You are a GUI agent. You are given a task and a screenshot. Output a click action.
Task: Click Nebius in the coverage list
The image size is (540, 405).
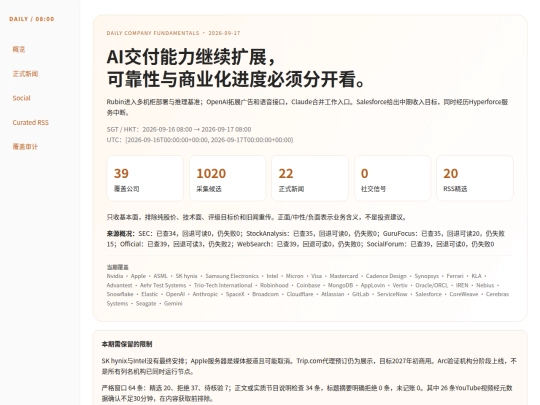pyautogui.click(x=485, y=285)
